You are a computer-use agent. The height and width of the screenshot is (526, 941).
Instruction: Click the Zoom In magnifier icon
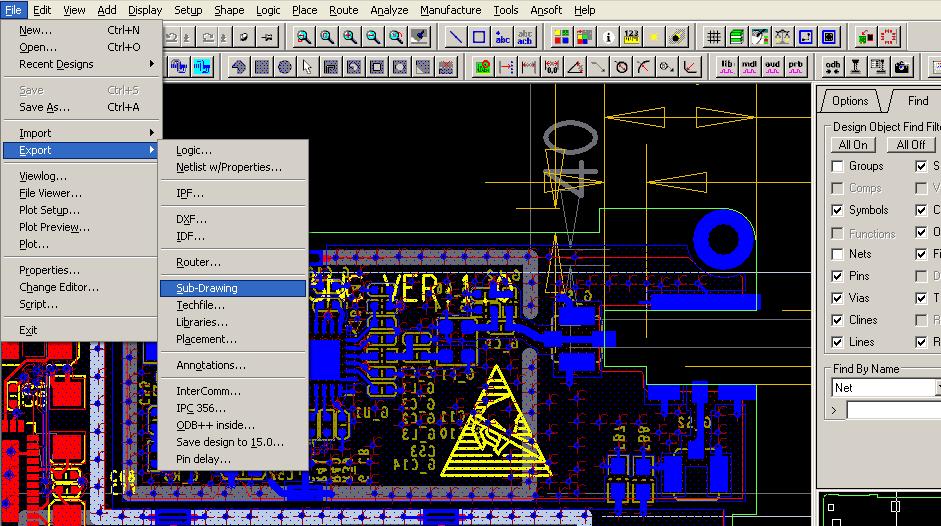[x=350, y=38]
